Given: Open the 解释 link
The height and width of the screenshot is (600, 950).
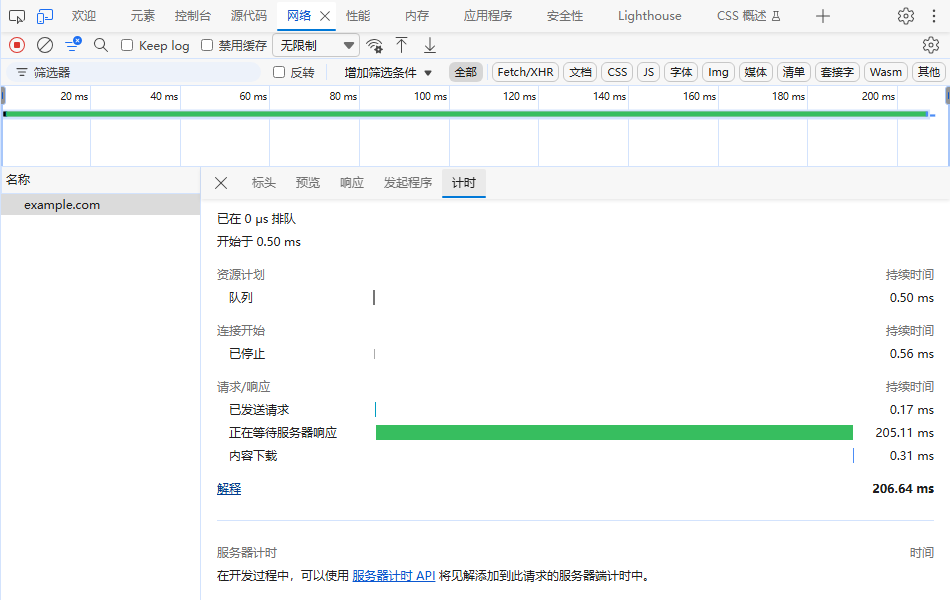Looking at the screenshot, I should coord(229,488).
